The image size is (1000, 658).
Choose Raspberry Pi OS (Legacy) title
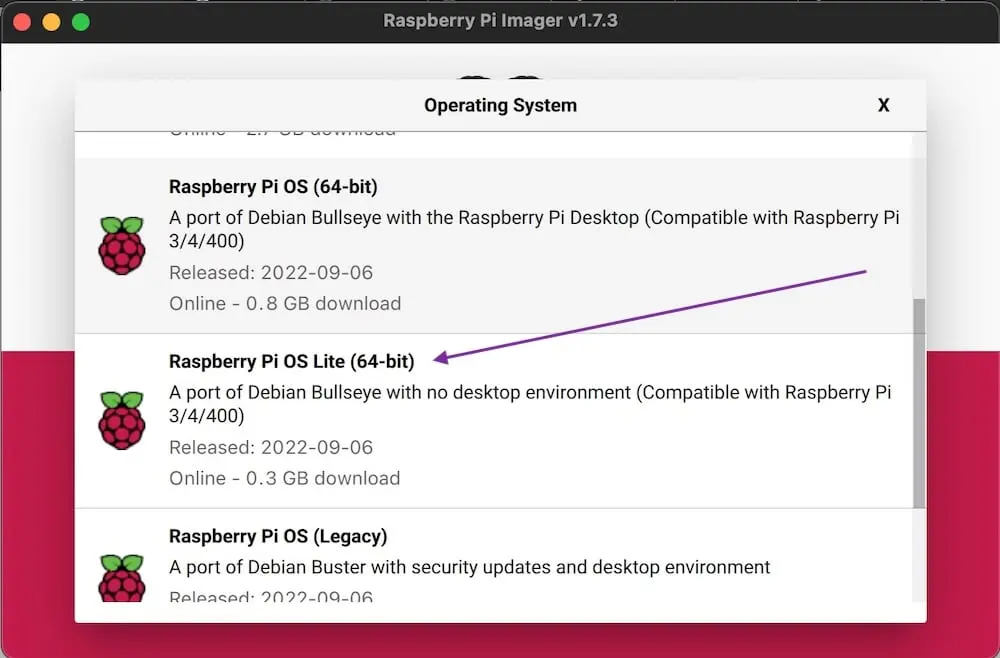coord(278,536)
